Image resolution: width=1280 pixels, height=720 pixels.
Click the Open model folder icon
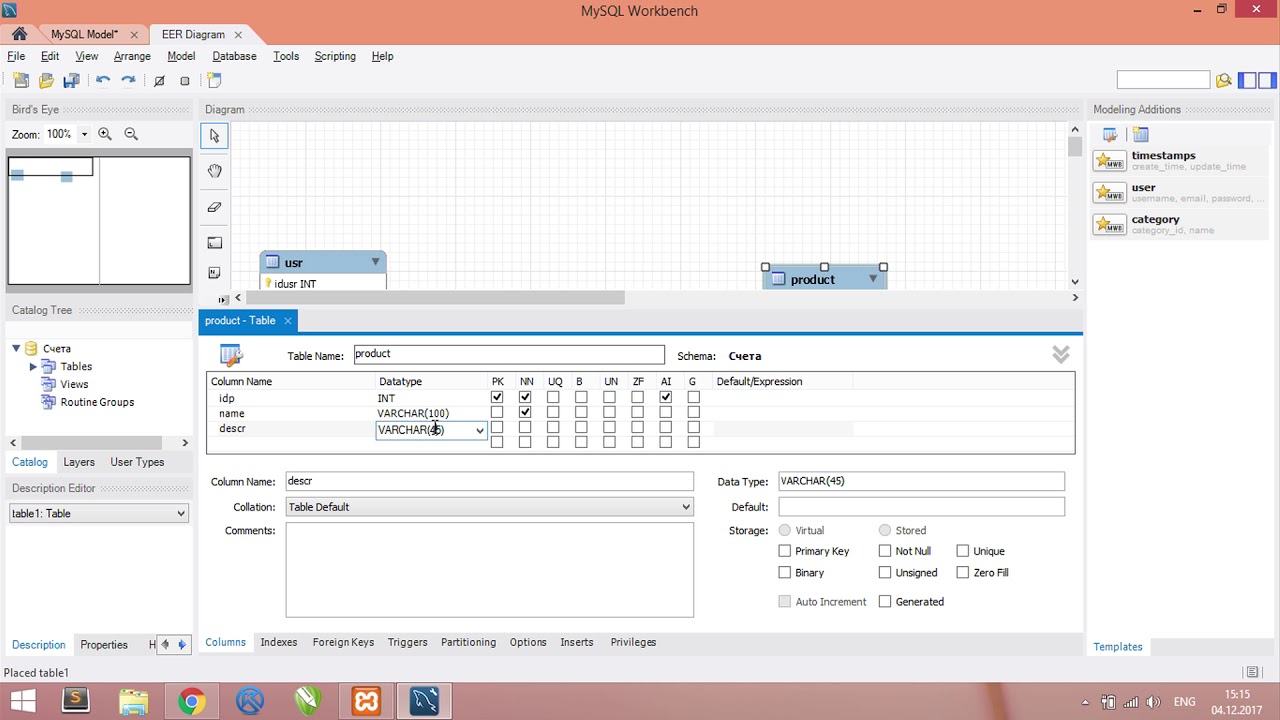point(46,80)
